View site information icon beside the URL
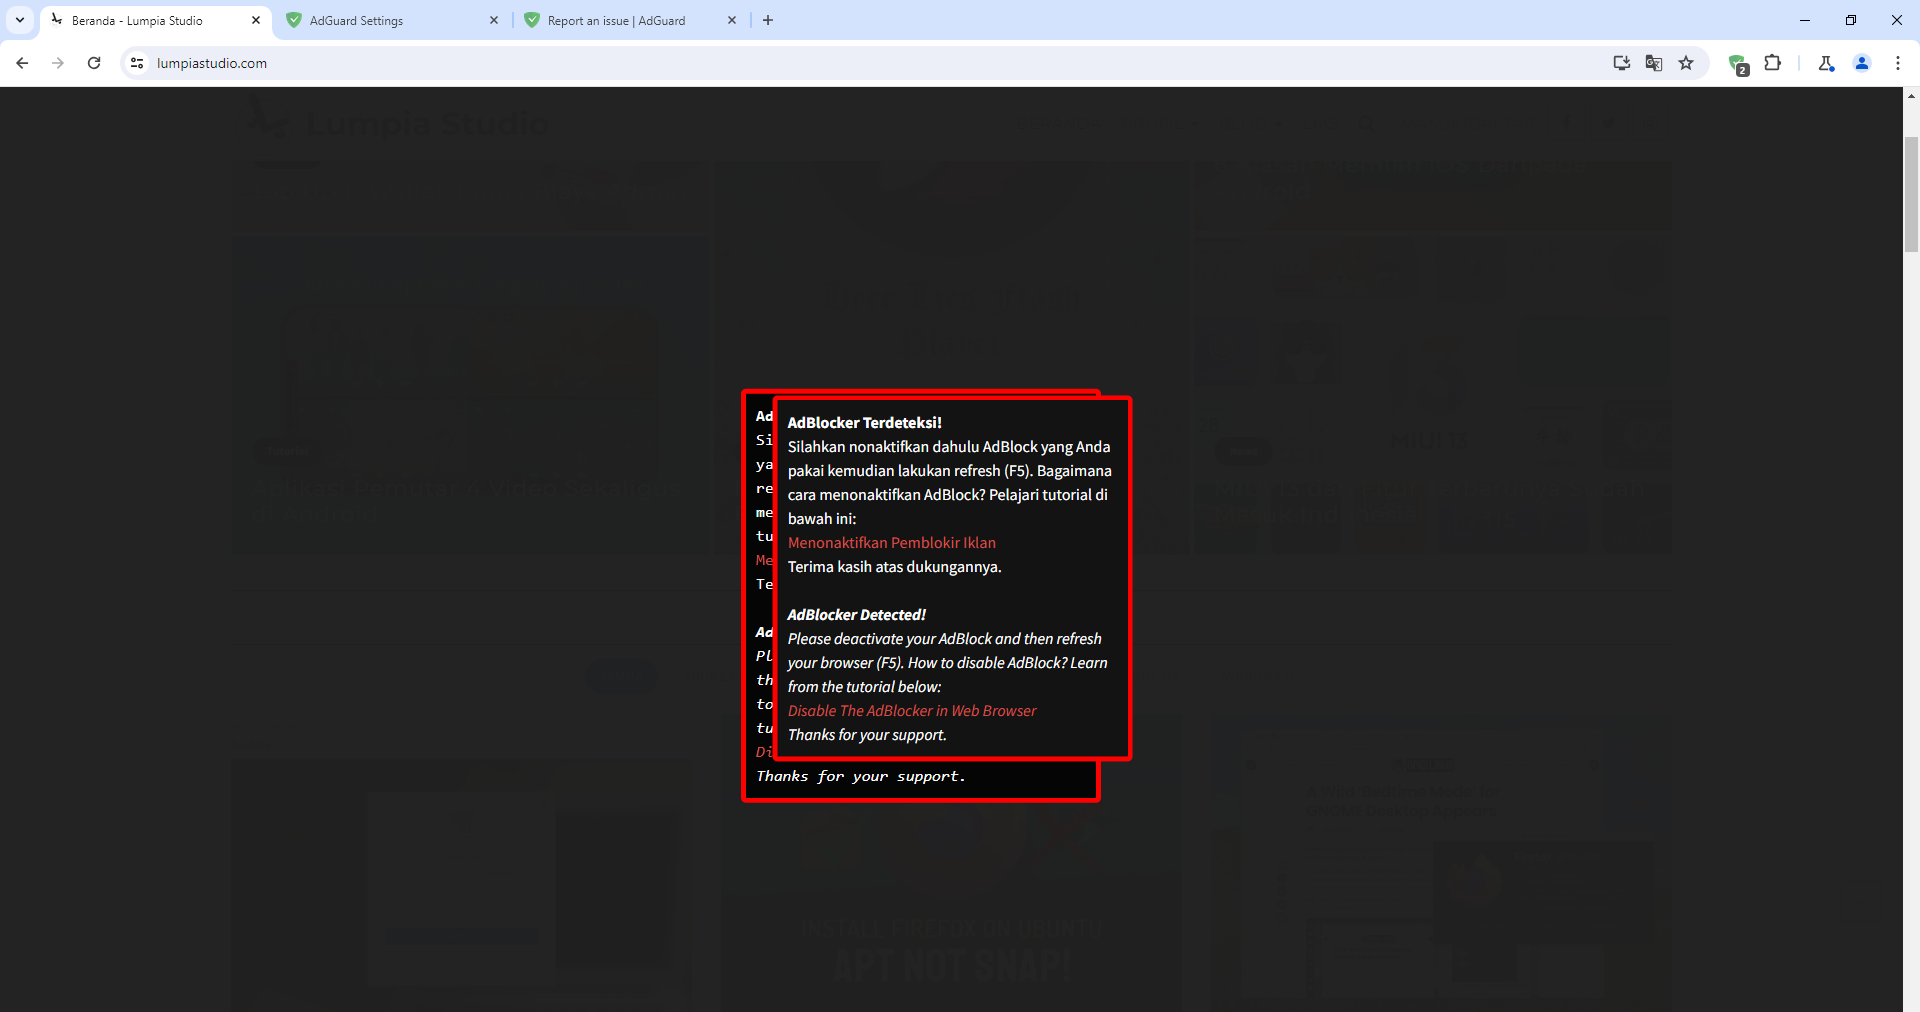This screenshot has width=1920, height=1012. click(136, 63)
